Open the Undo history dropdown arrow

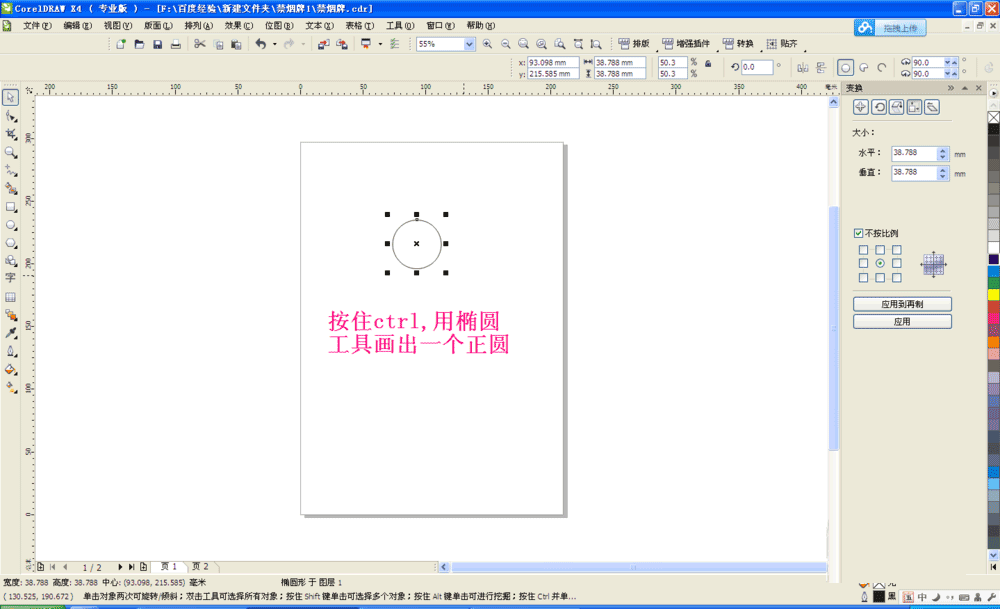274,44
